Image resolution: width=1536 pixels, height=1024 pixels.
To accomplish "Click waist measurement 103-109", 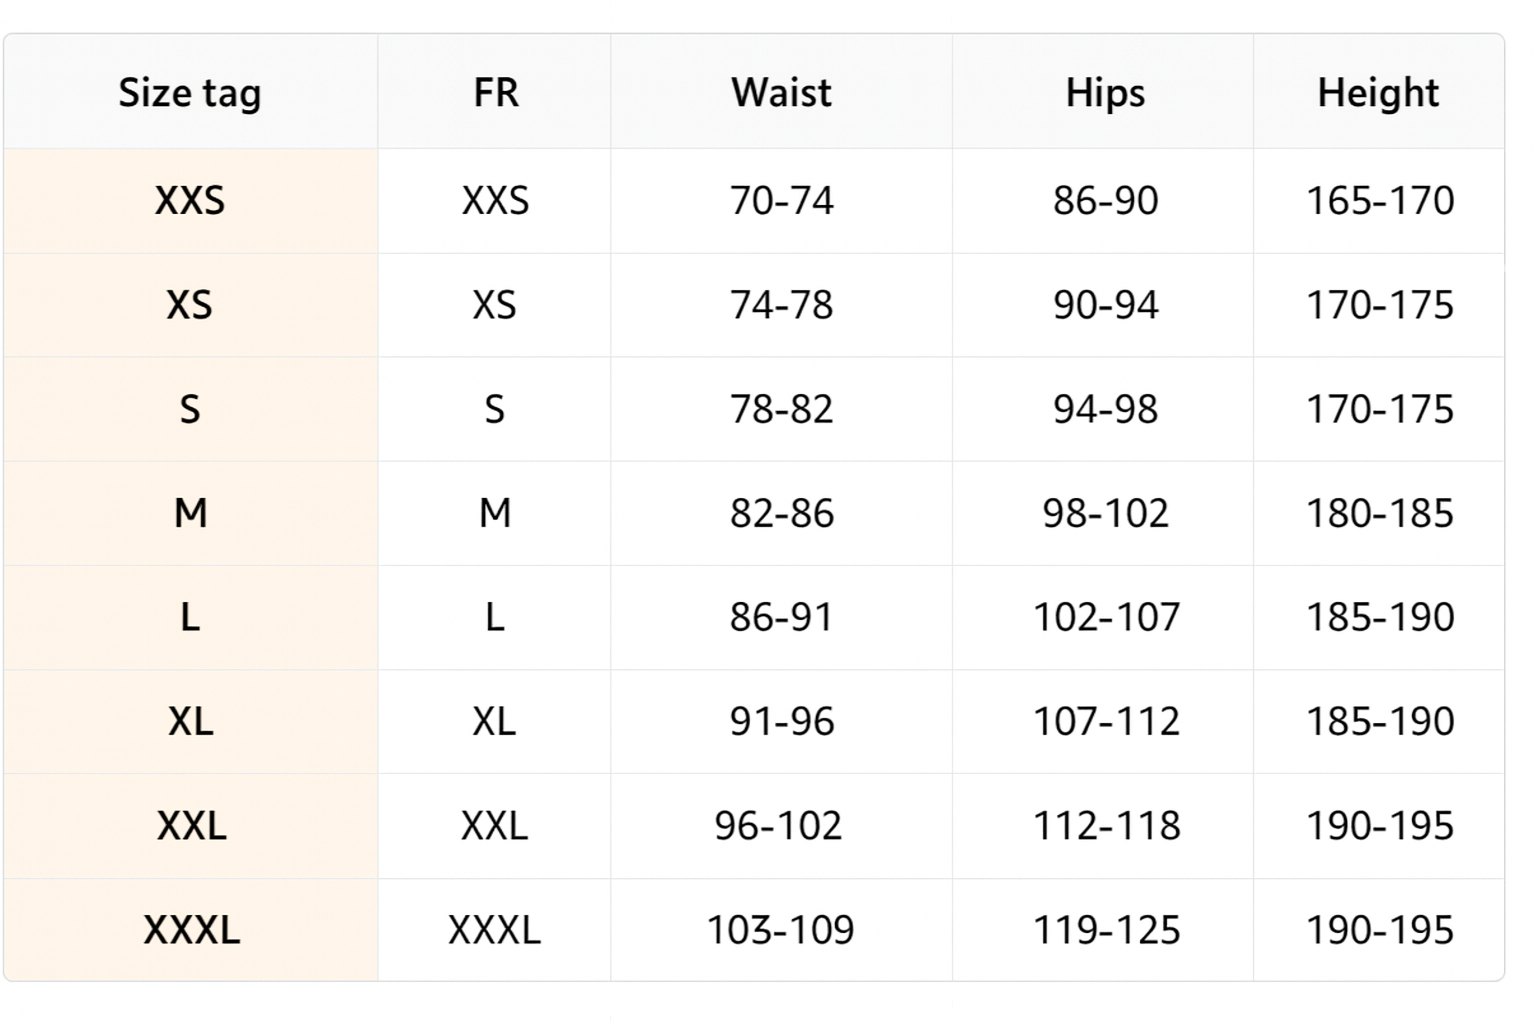I will pos(780,930).
